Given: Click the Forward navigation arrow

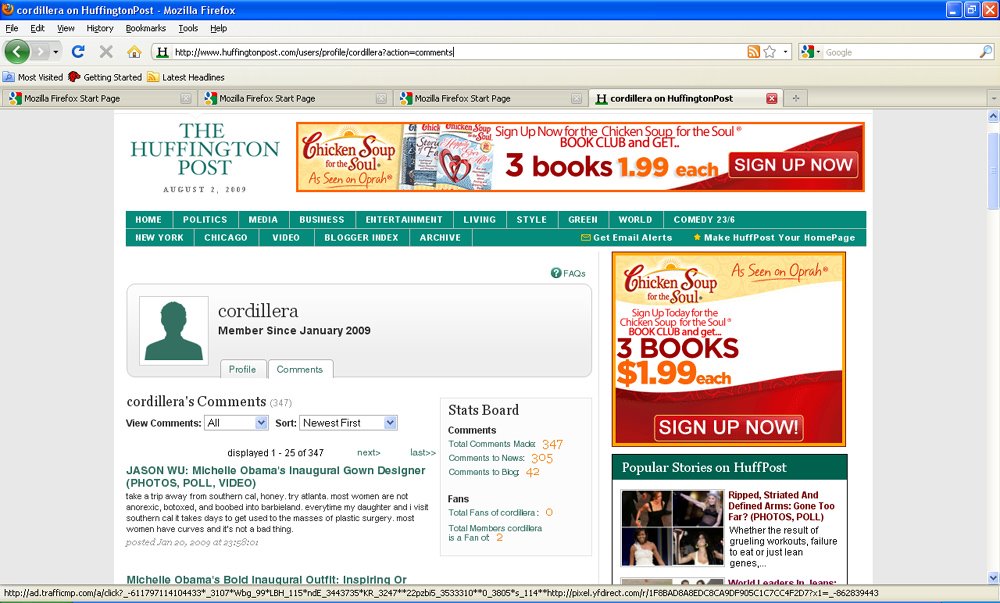Looking at the screenshot, I should 40,52.
